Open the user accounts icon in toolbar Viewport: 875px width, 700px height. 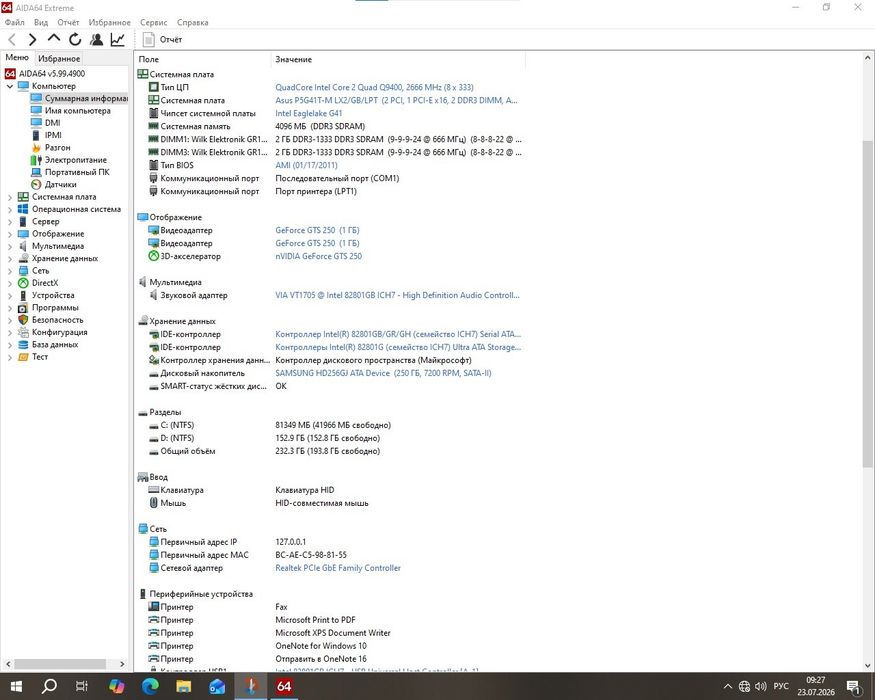click(97, 40)
